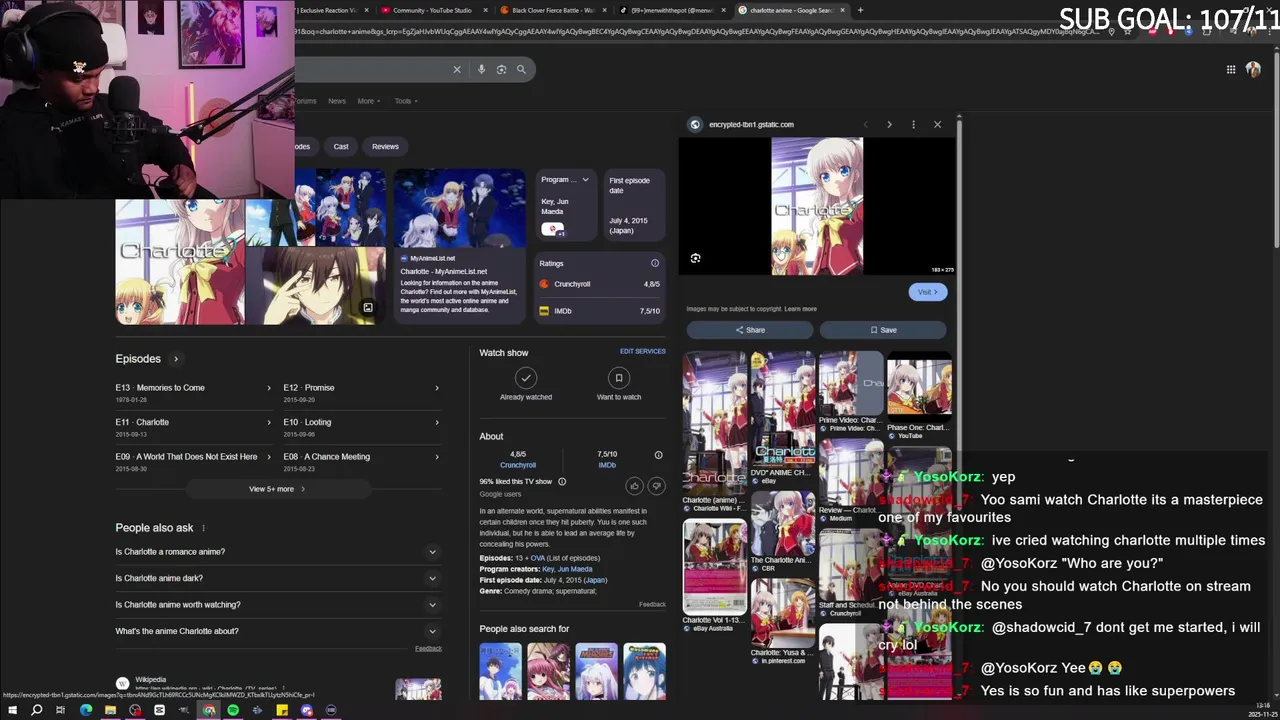
Task: Switch to Black Clover Fierce Battle tab
Action: (x=553, y=10)
